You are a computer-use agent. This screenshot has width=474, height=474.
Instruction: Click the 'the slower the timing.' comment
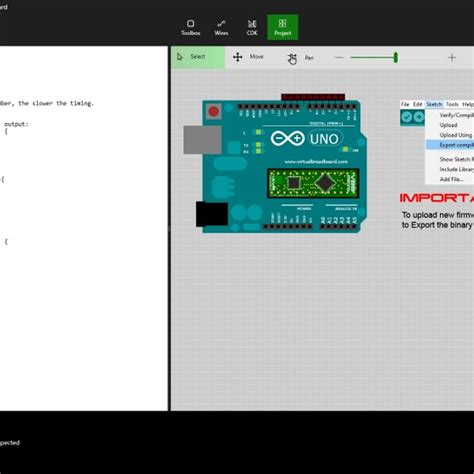pos(56,103)
